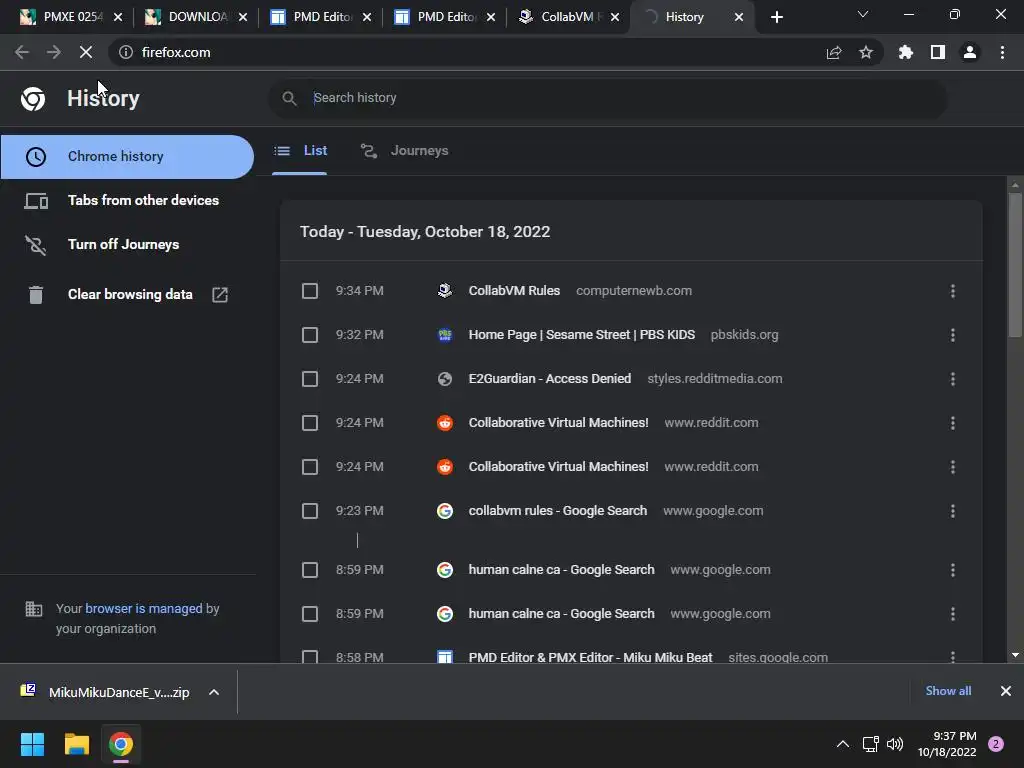This screenshot has width=1024, height=768.
Task: Select the List tab
Action: [300, 151]
